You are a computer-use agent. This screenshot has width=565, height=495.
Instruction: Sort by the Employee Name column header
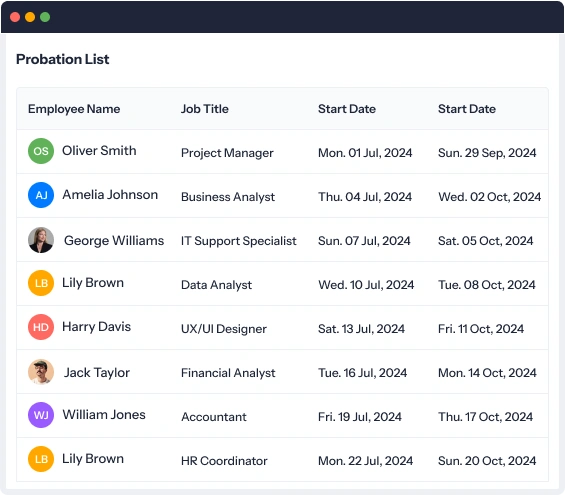pyautogui.click(x=74, y=109)
